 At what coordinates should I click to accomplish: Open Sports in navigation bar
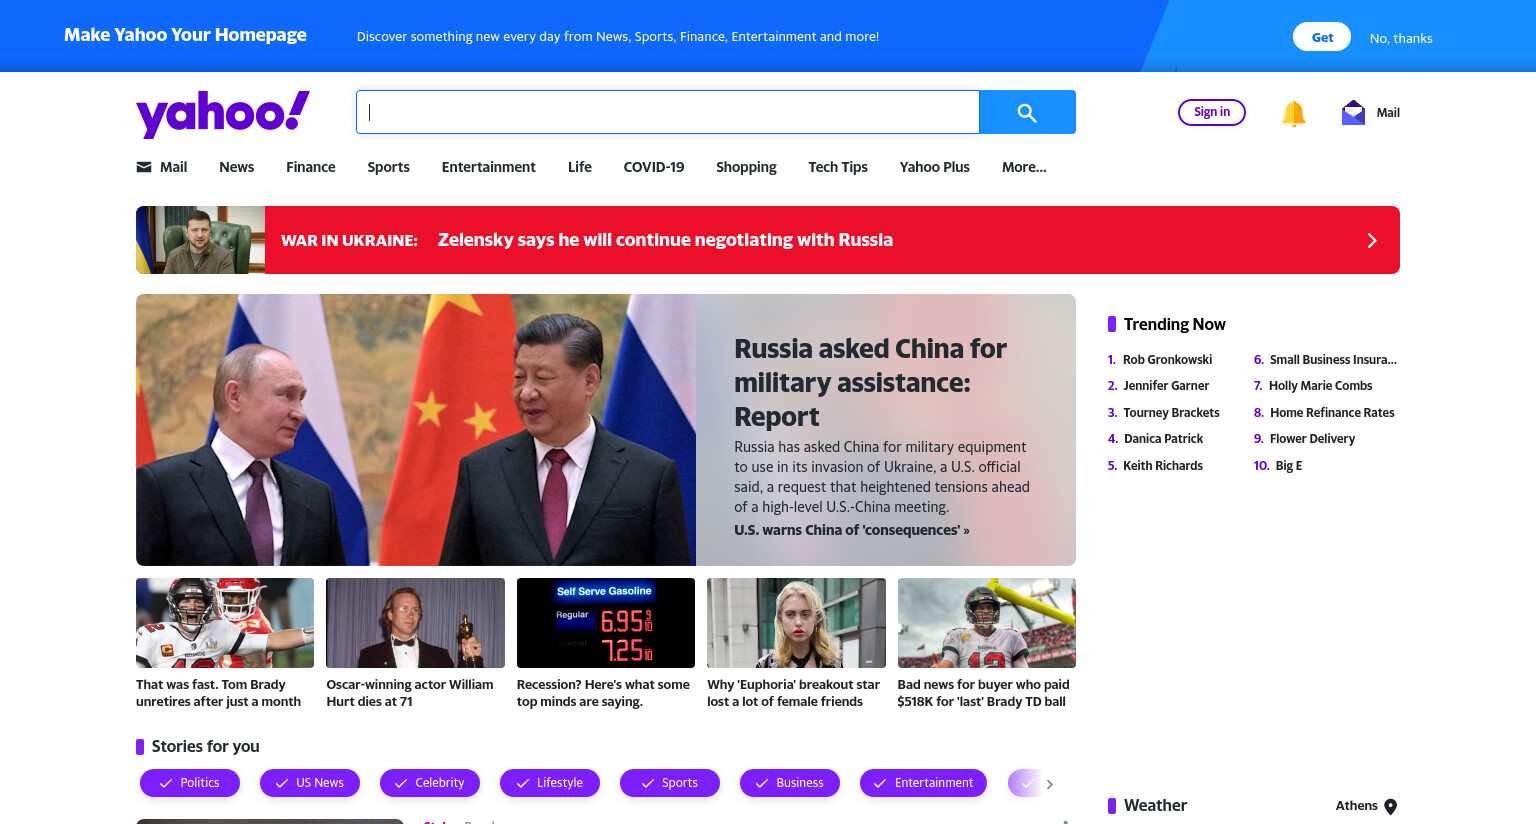(388, 167)
